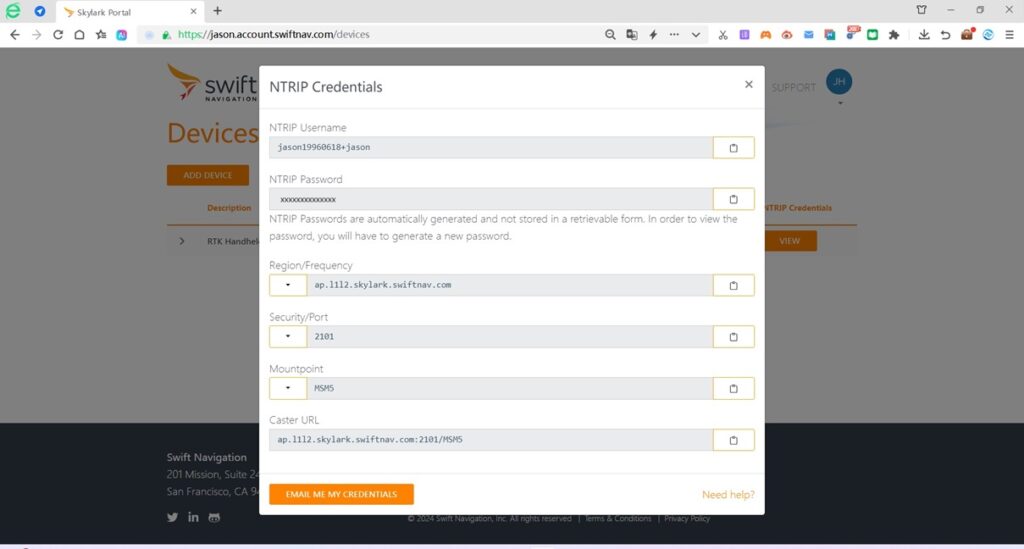Click the lightning bolt speed mode icon
This screenshot has width=1024, height=549.
(x=653, y=35)
